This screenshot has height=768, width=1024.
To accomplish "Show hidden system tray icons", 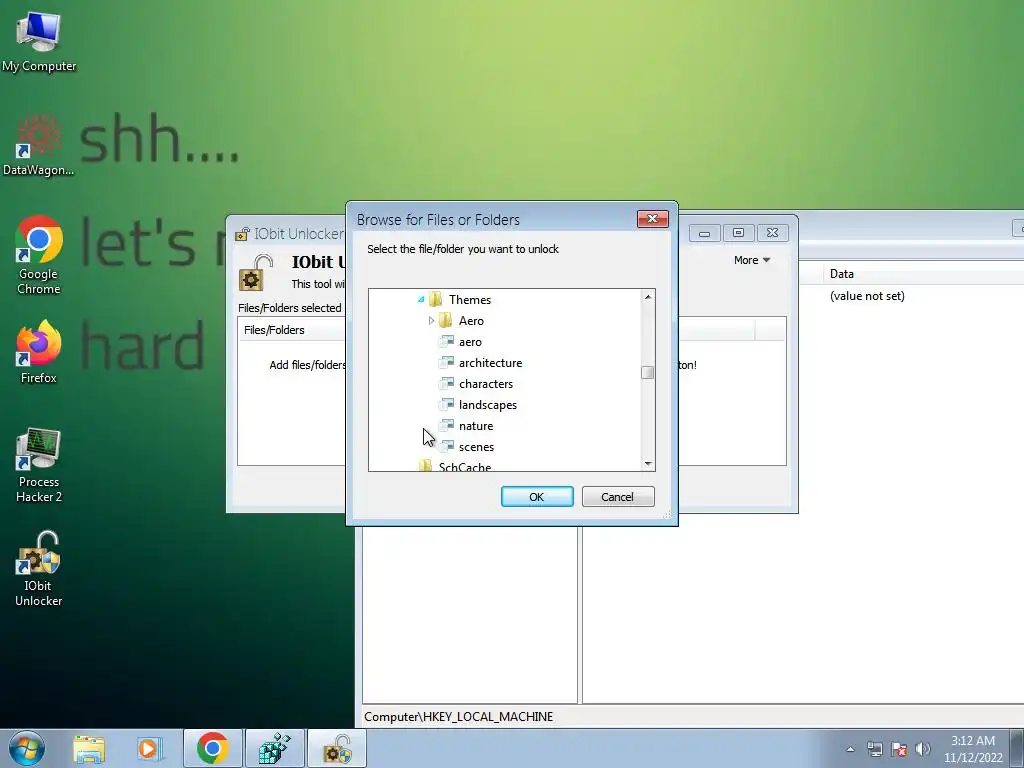I will [x=850, y=749].
